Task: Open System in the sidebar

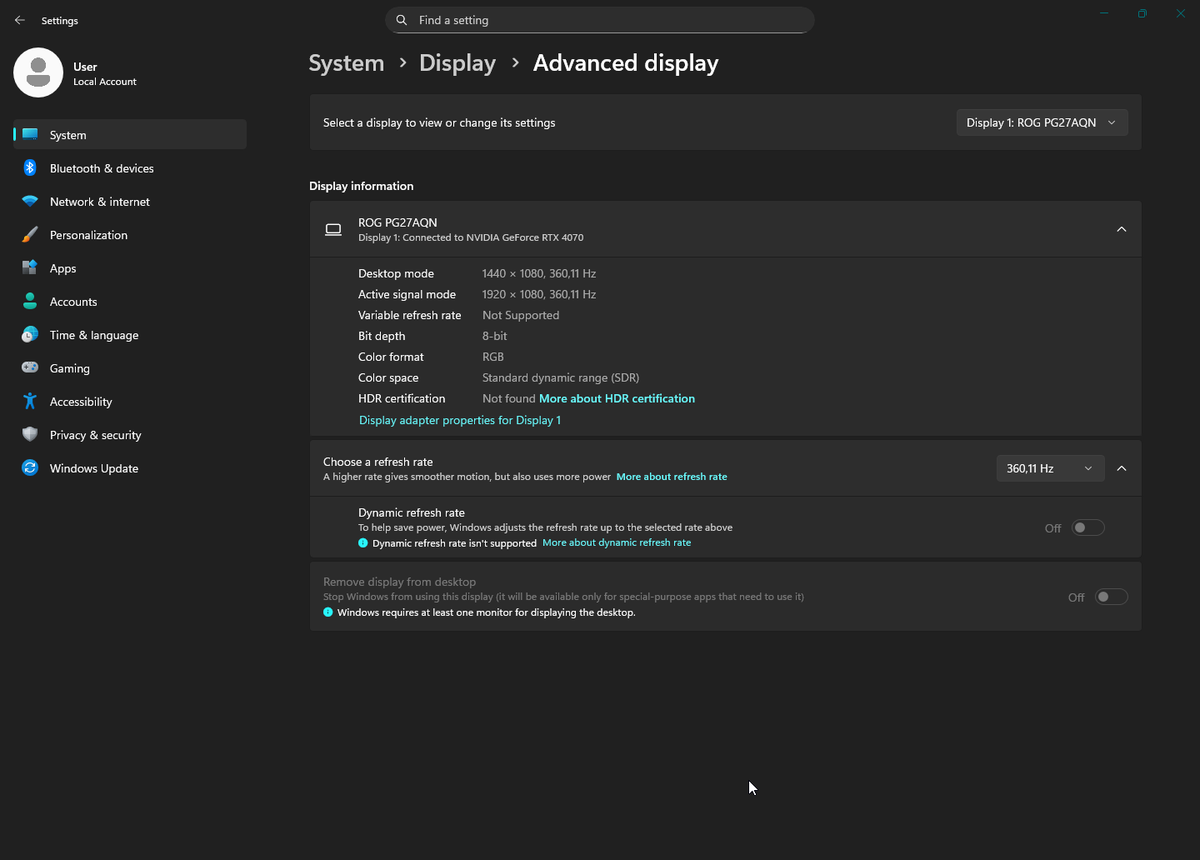Action: point(130,135)
